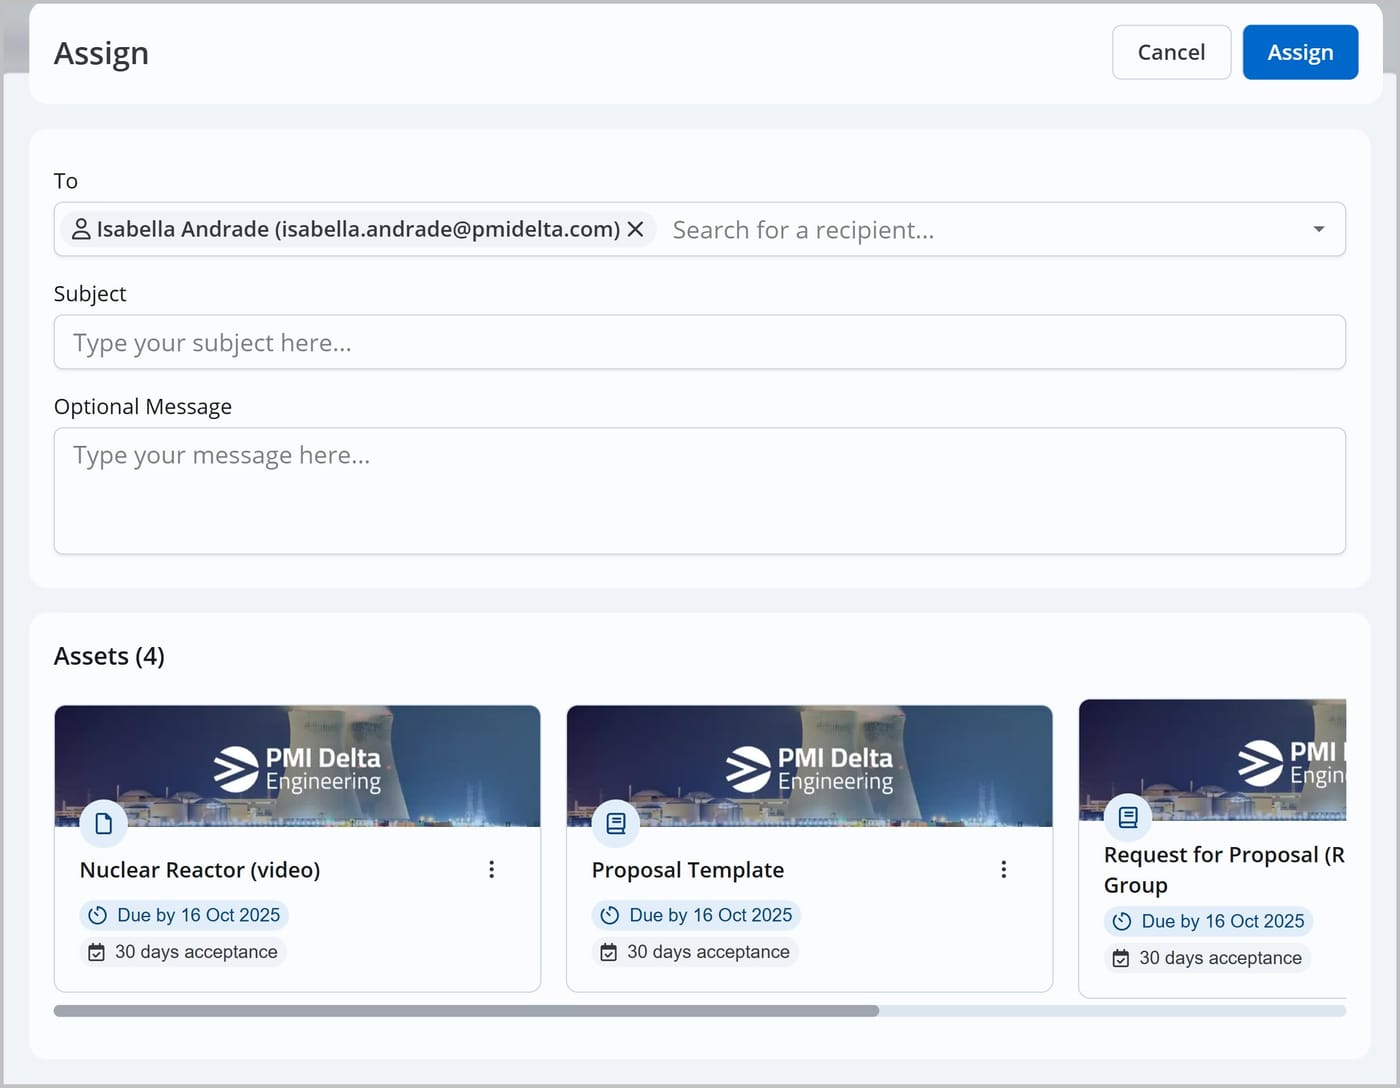This screenshot has width=1400, height=1088.
Task: Focus the Subject input field
Action: tap(699, 342)
